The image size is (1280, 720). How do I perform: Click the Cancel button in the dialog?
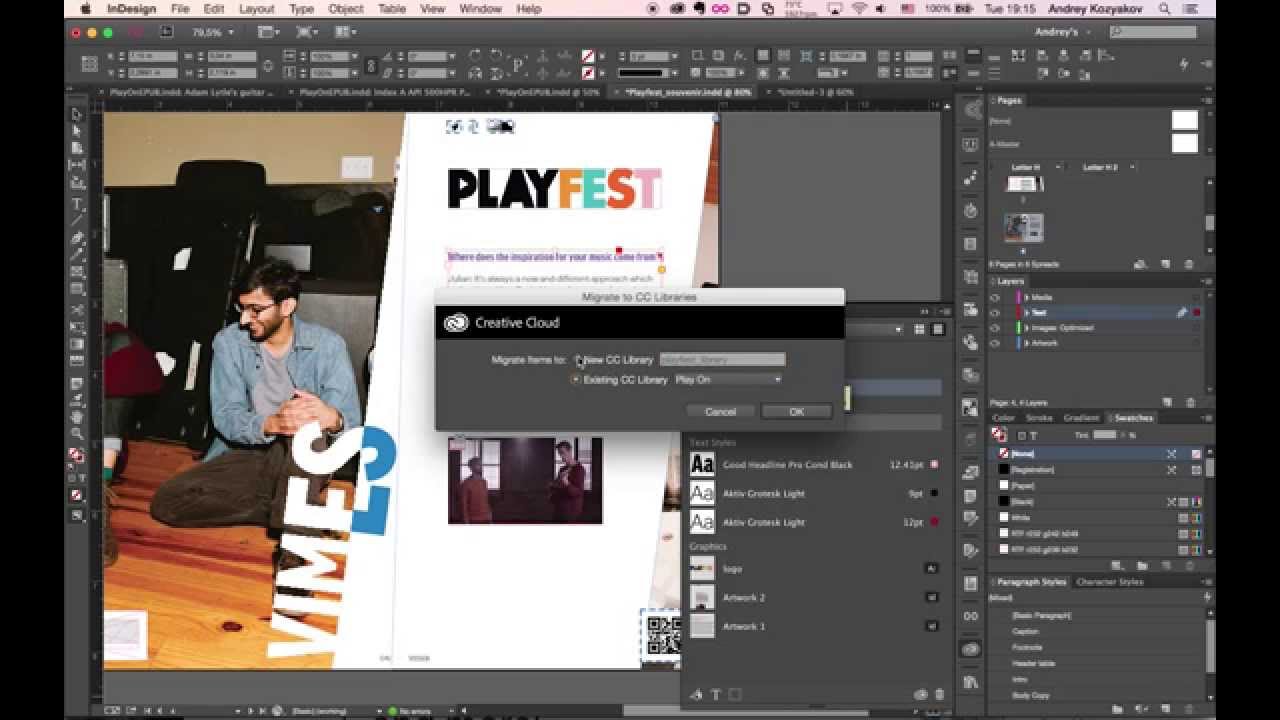[x=720, y=411]
